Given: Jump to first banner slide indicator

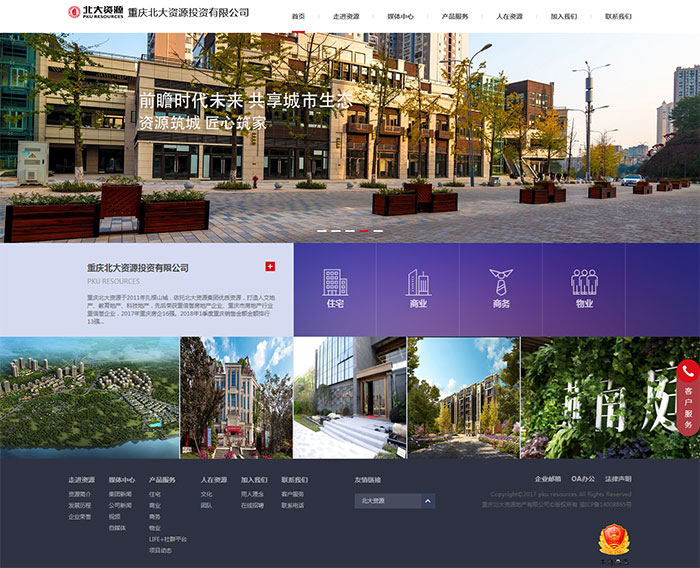Looking at the screenshot, I should [x=321, y=231].
